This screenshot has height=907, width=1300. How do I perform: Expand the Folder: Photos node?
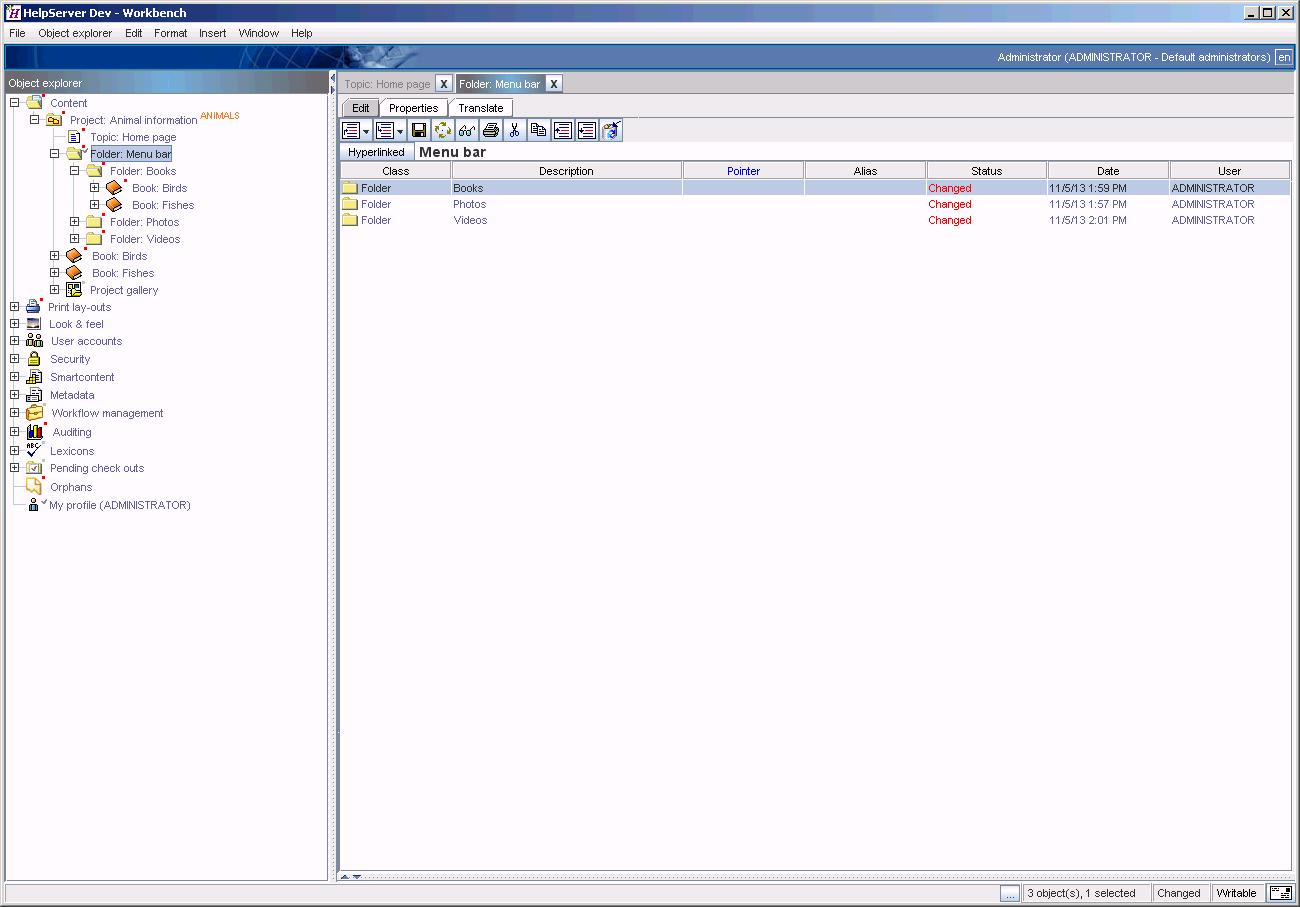[x=75, y=222]
